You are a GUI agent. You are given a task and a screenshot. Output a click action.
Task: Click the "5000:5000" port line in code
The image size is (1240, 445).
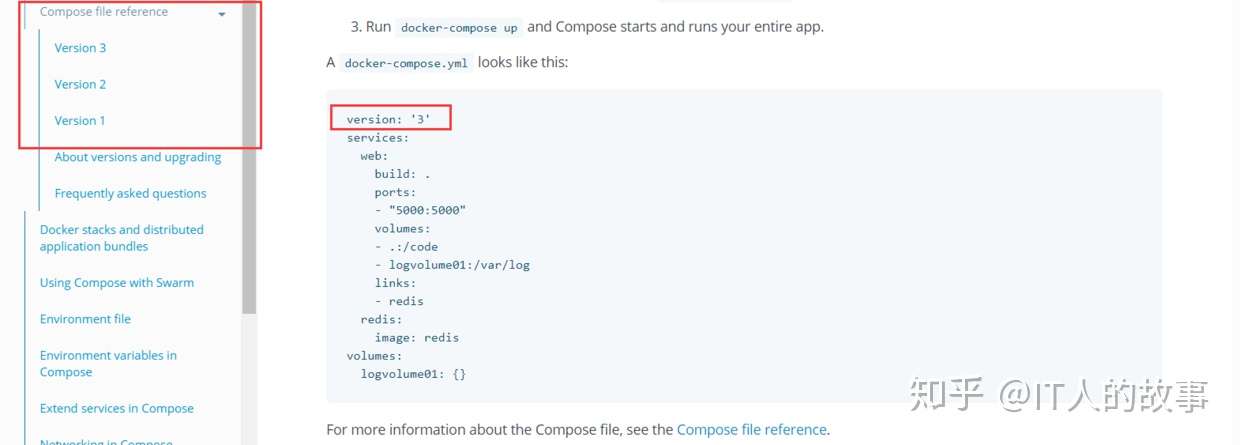421,210
